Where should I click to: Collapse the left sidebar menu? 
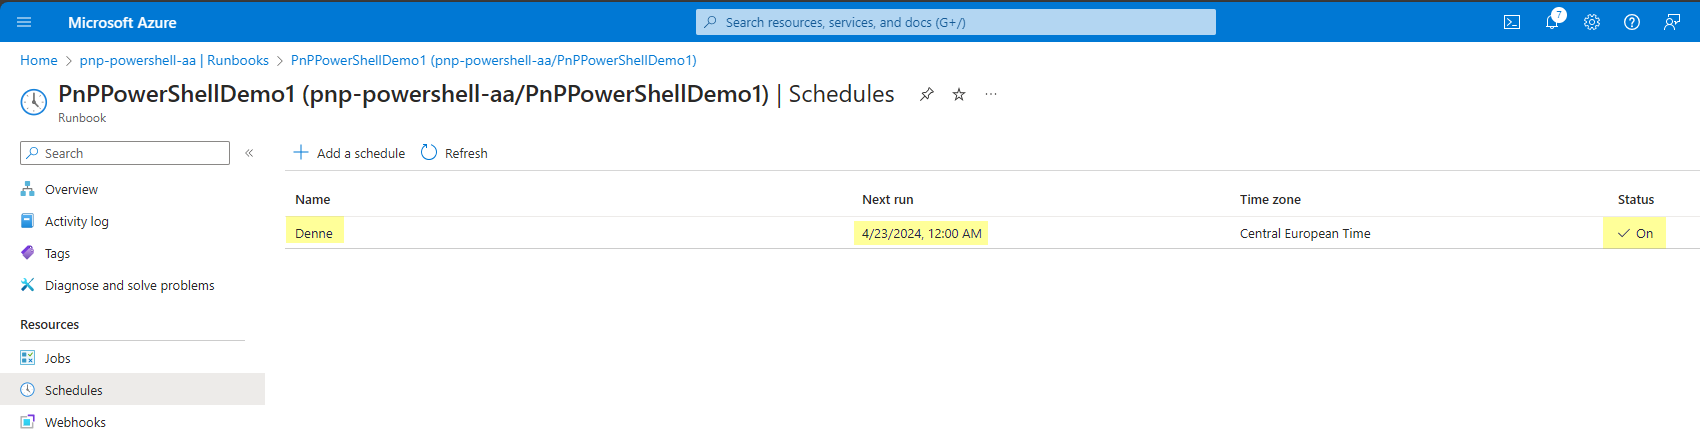point(249,153)
